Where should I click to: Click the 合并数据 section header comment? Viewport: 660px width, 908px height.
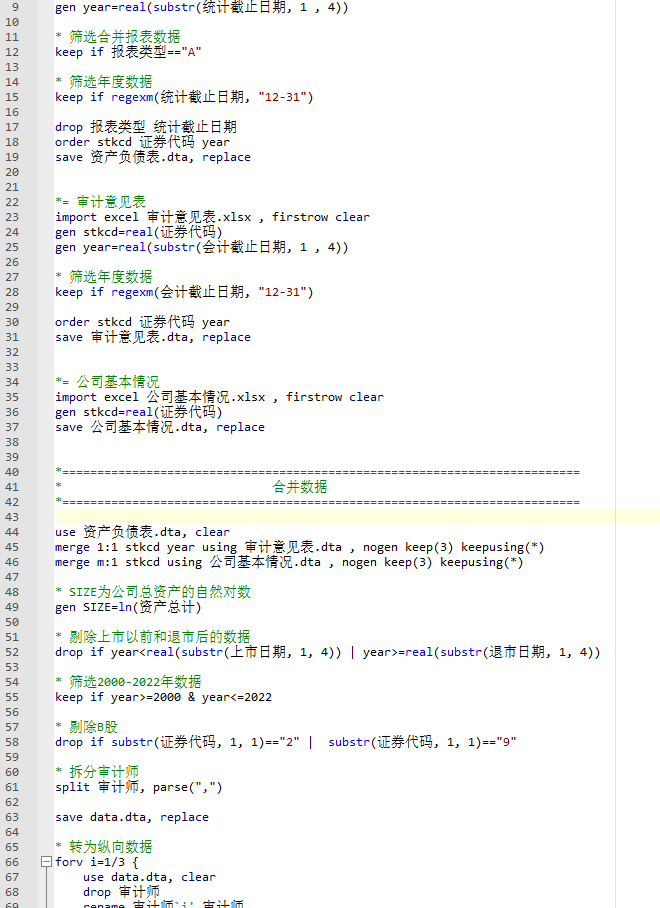(299, 487)
